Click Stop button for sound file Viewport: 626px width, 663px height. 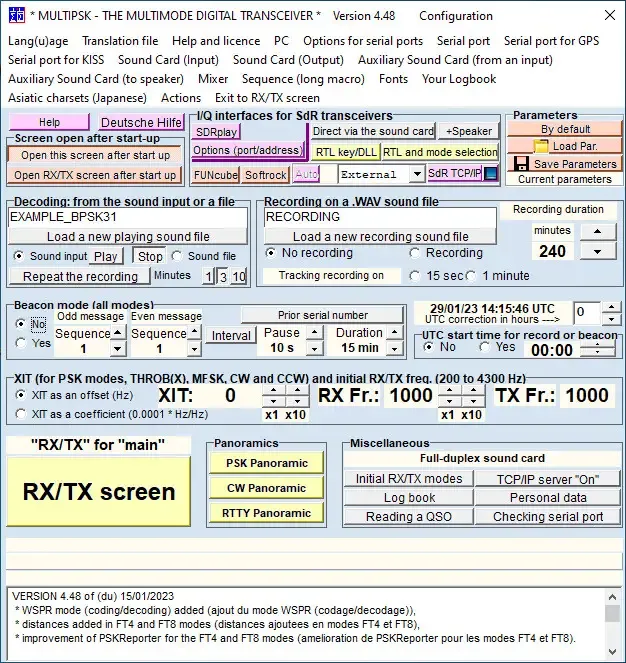[150, 256]
